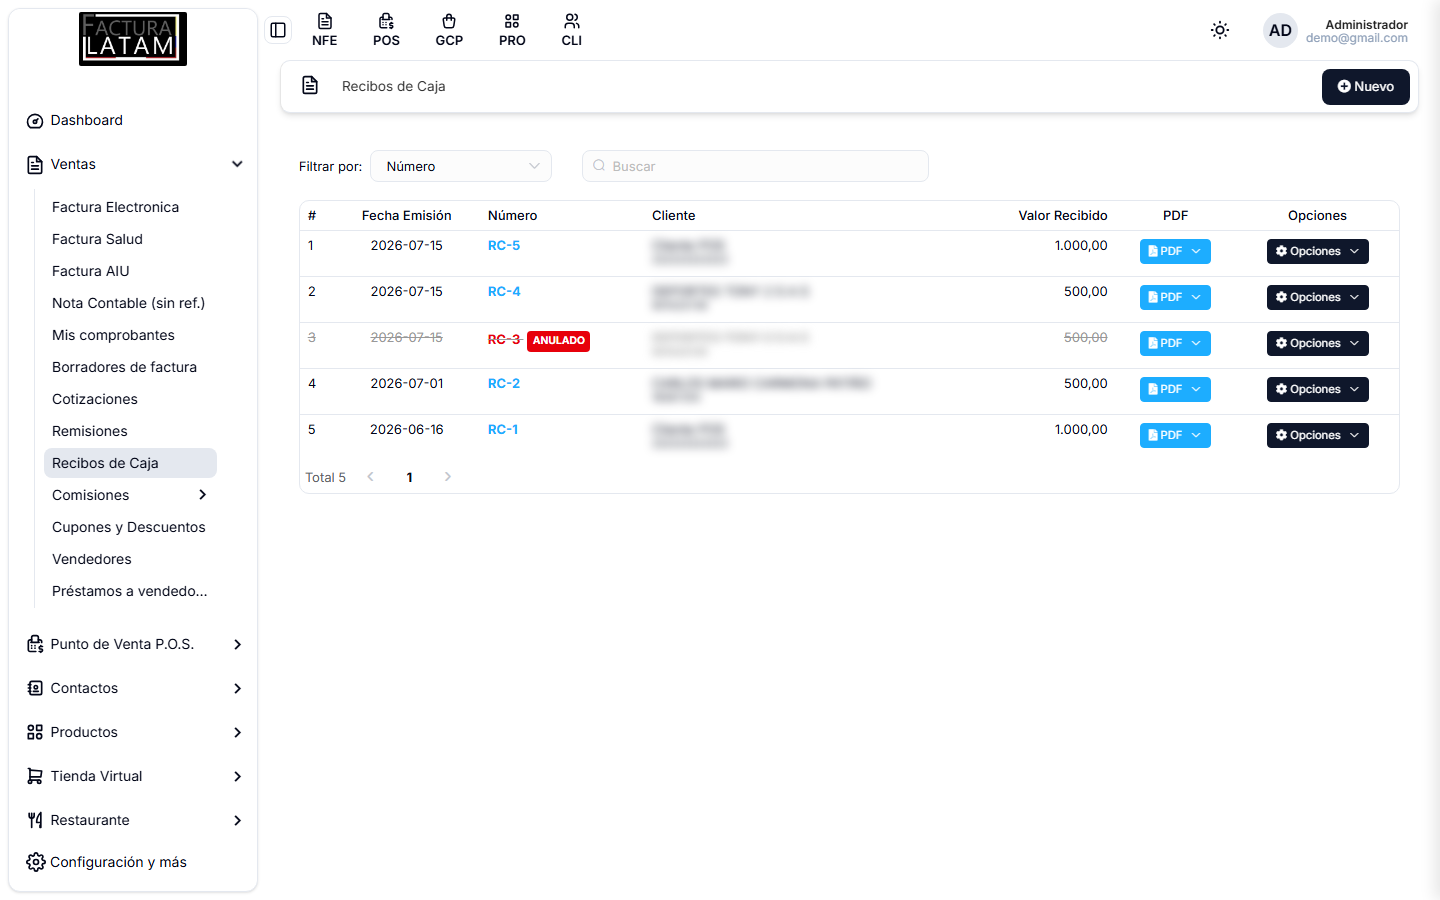Open the RC-4 receipt link
Viewport: 1440px width, 900px height.
click(x=504, y=291)
